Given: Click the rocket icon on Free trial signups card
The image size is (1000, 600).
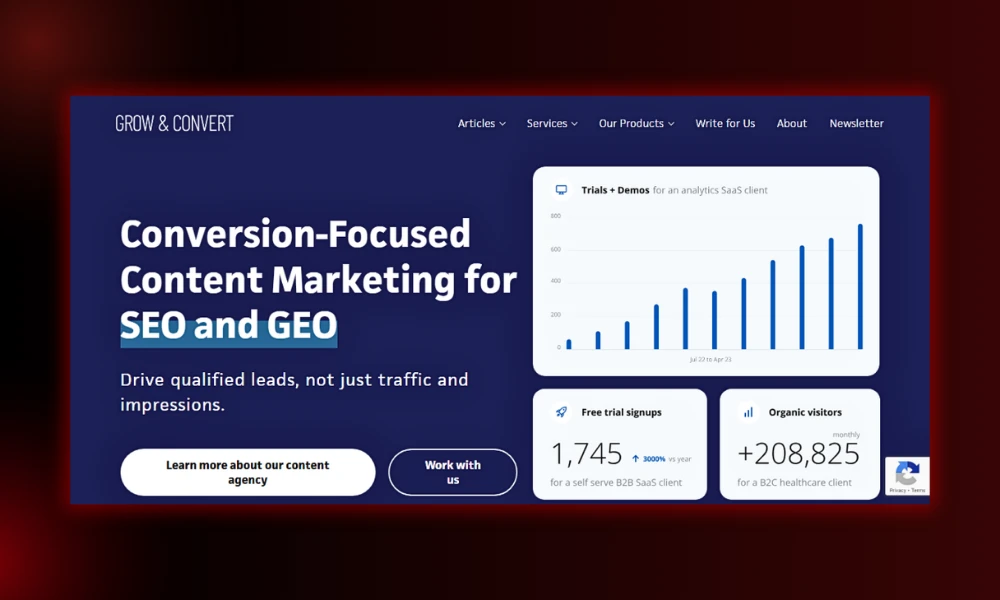Looking at the screenshot, I should coord(560,410).
